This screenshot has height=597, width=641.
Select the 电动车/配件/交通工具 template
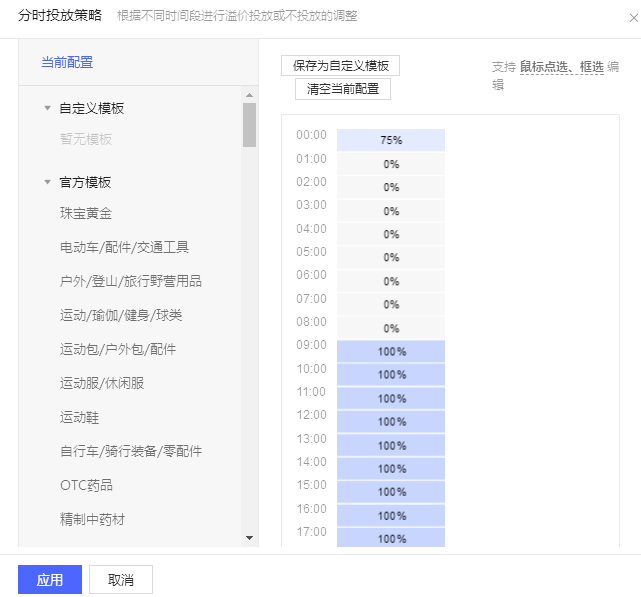[124, 247]
